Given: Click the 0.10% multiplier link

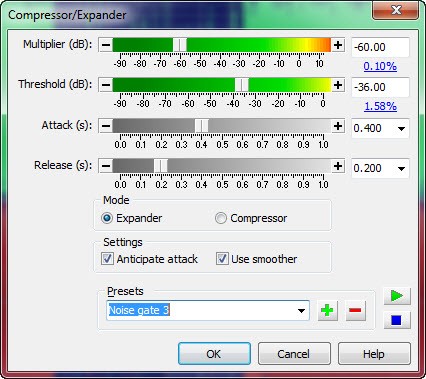Looking at the screenshot, I should (380, 66).
